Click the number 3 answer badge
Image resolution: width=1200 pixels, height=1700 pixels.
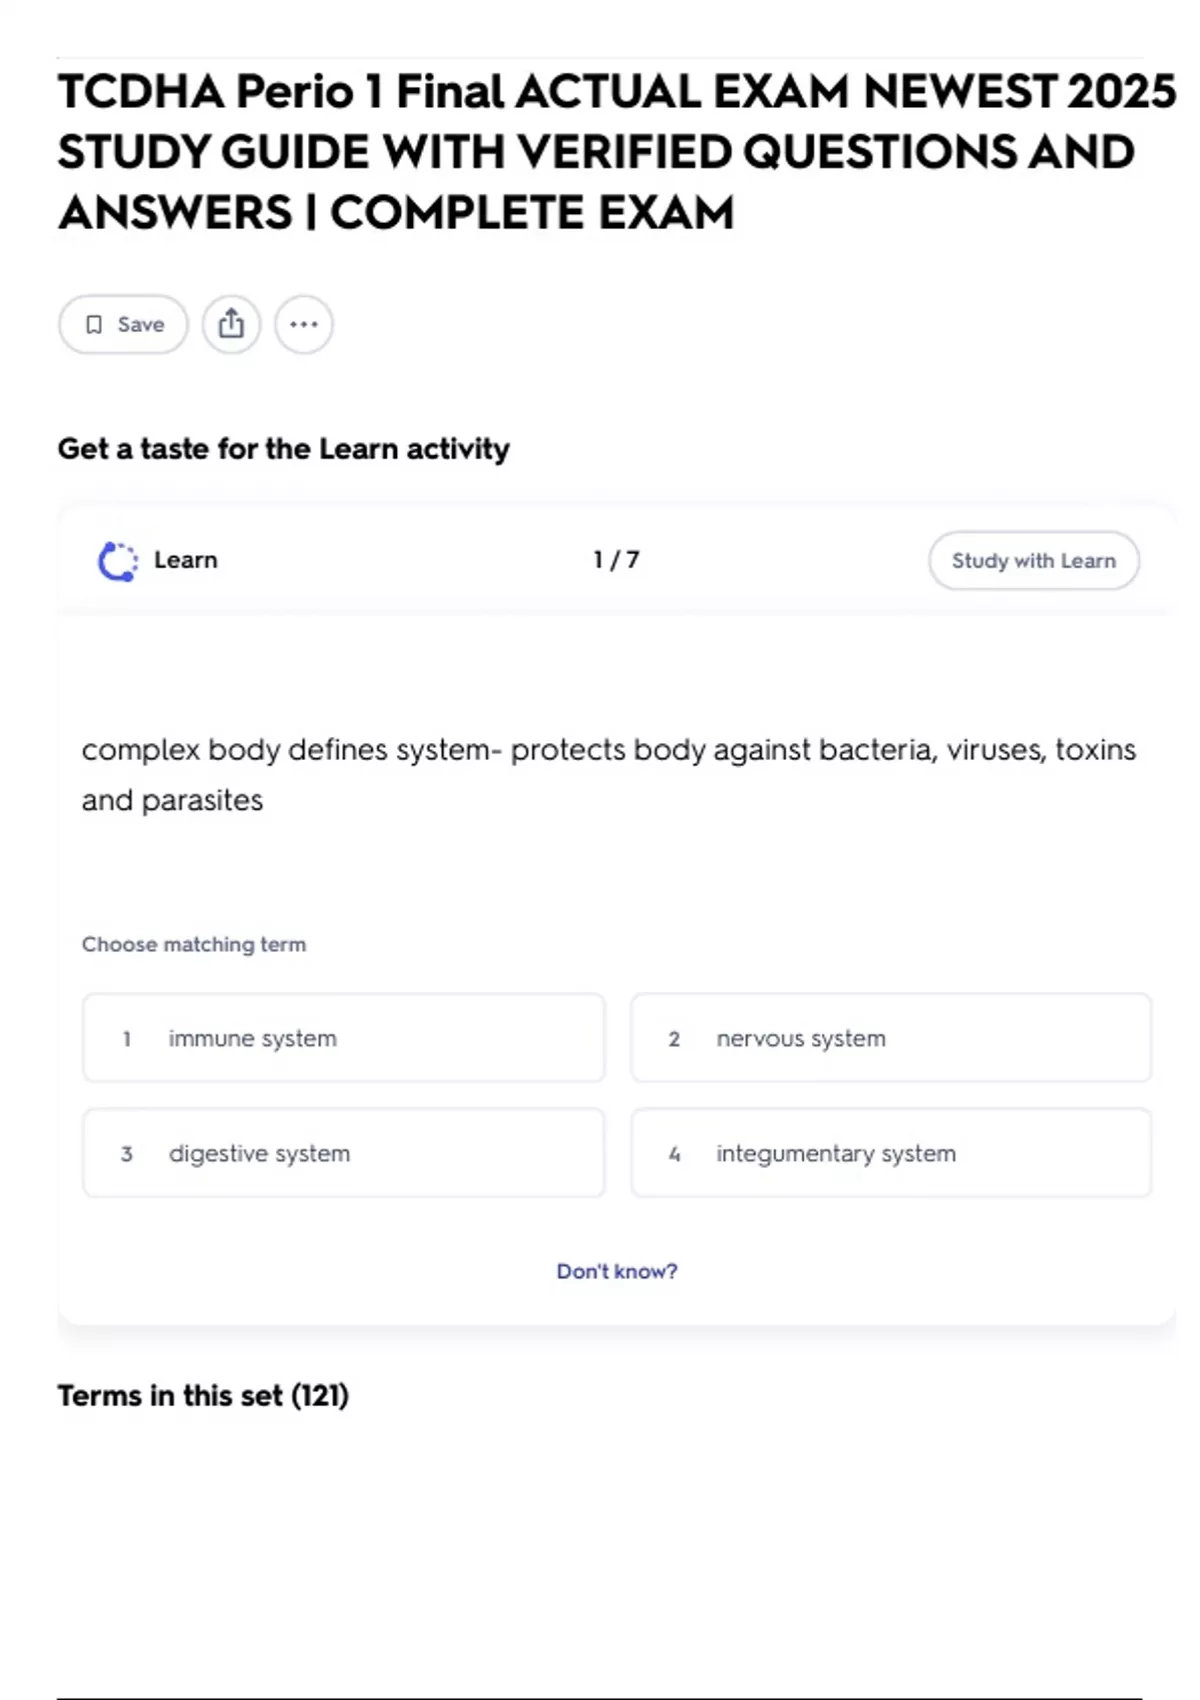(x=127, y=1154)
